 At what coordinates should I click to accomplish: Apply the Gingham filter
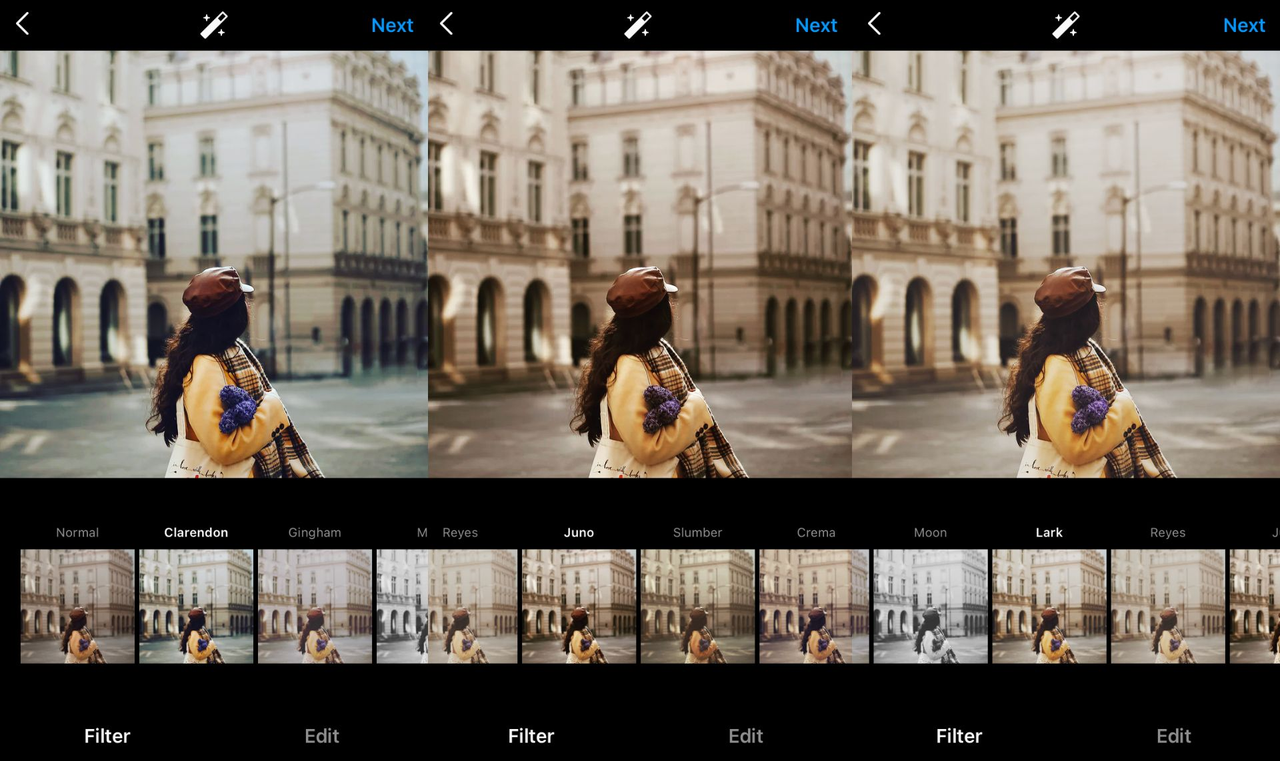[314, 605]
